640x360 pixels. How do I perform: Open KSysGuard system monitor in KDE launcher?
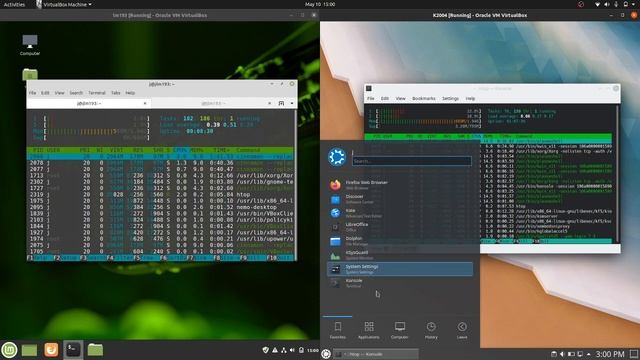click(400, 255)
